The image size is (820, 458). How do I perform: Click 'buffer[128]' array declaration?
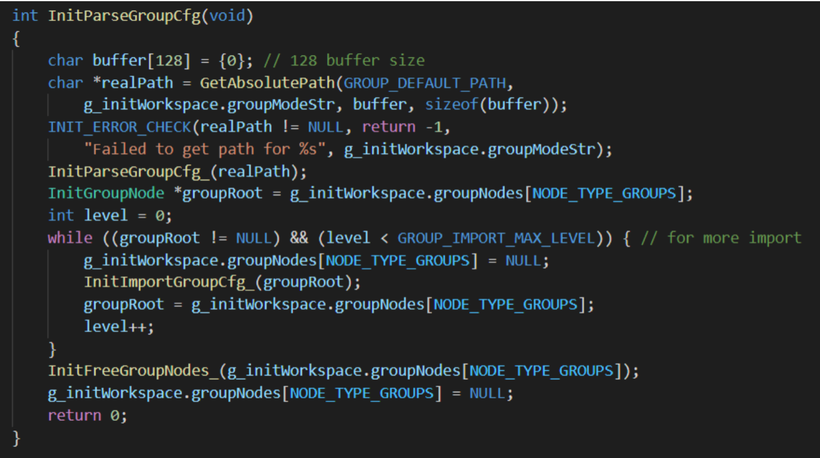point(141,61)
